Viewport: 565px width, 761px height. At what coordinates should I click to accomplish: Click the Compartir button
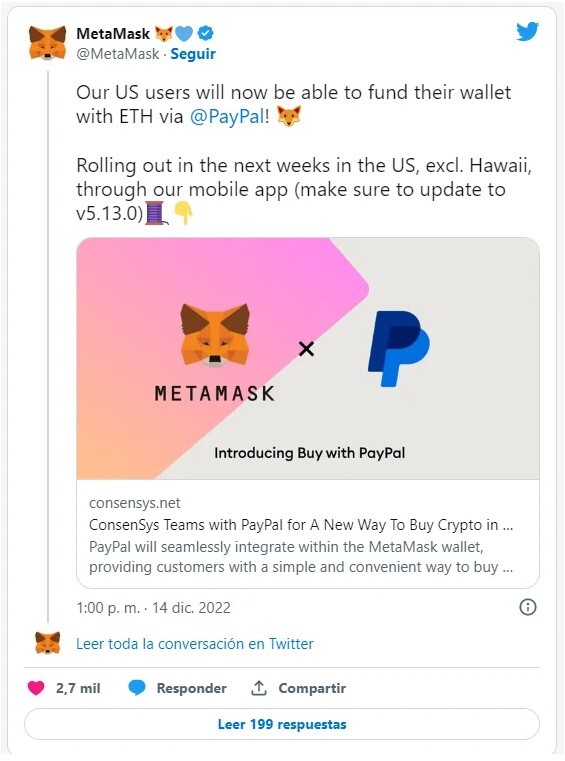312,688
